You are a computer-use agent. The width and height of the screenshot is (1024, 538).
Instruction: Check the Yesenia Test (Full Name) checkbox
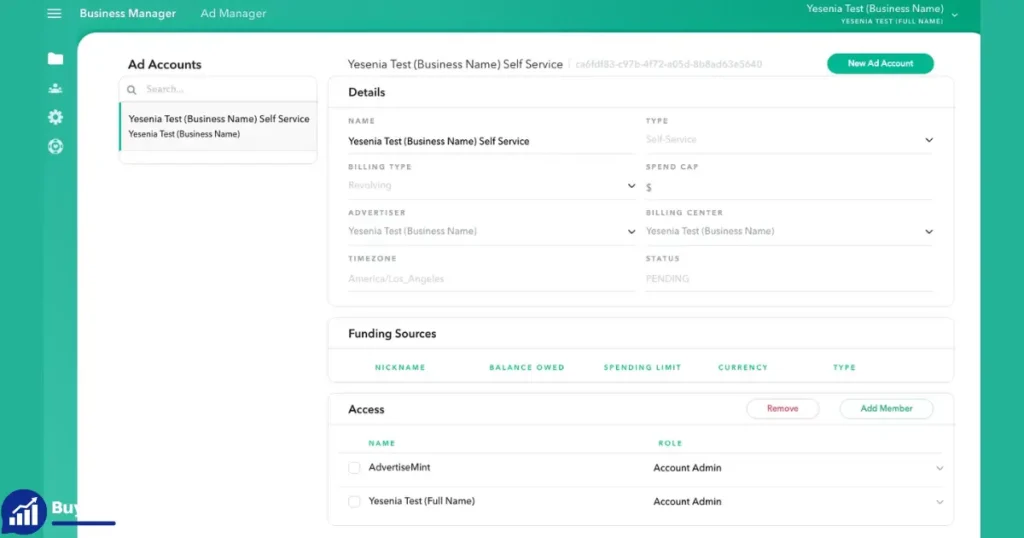[354, 501]
